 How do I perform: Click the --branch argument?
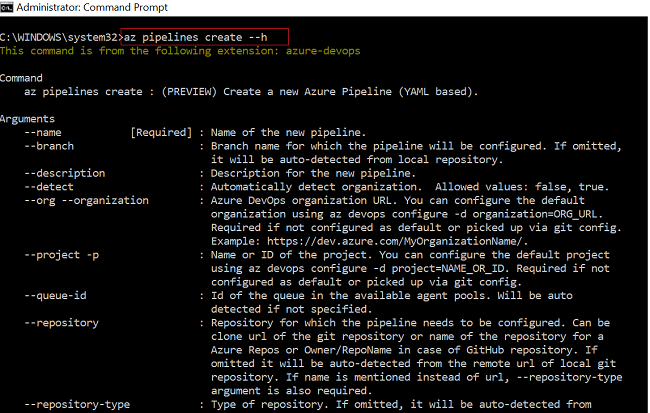click(x=49, y=146)
